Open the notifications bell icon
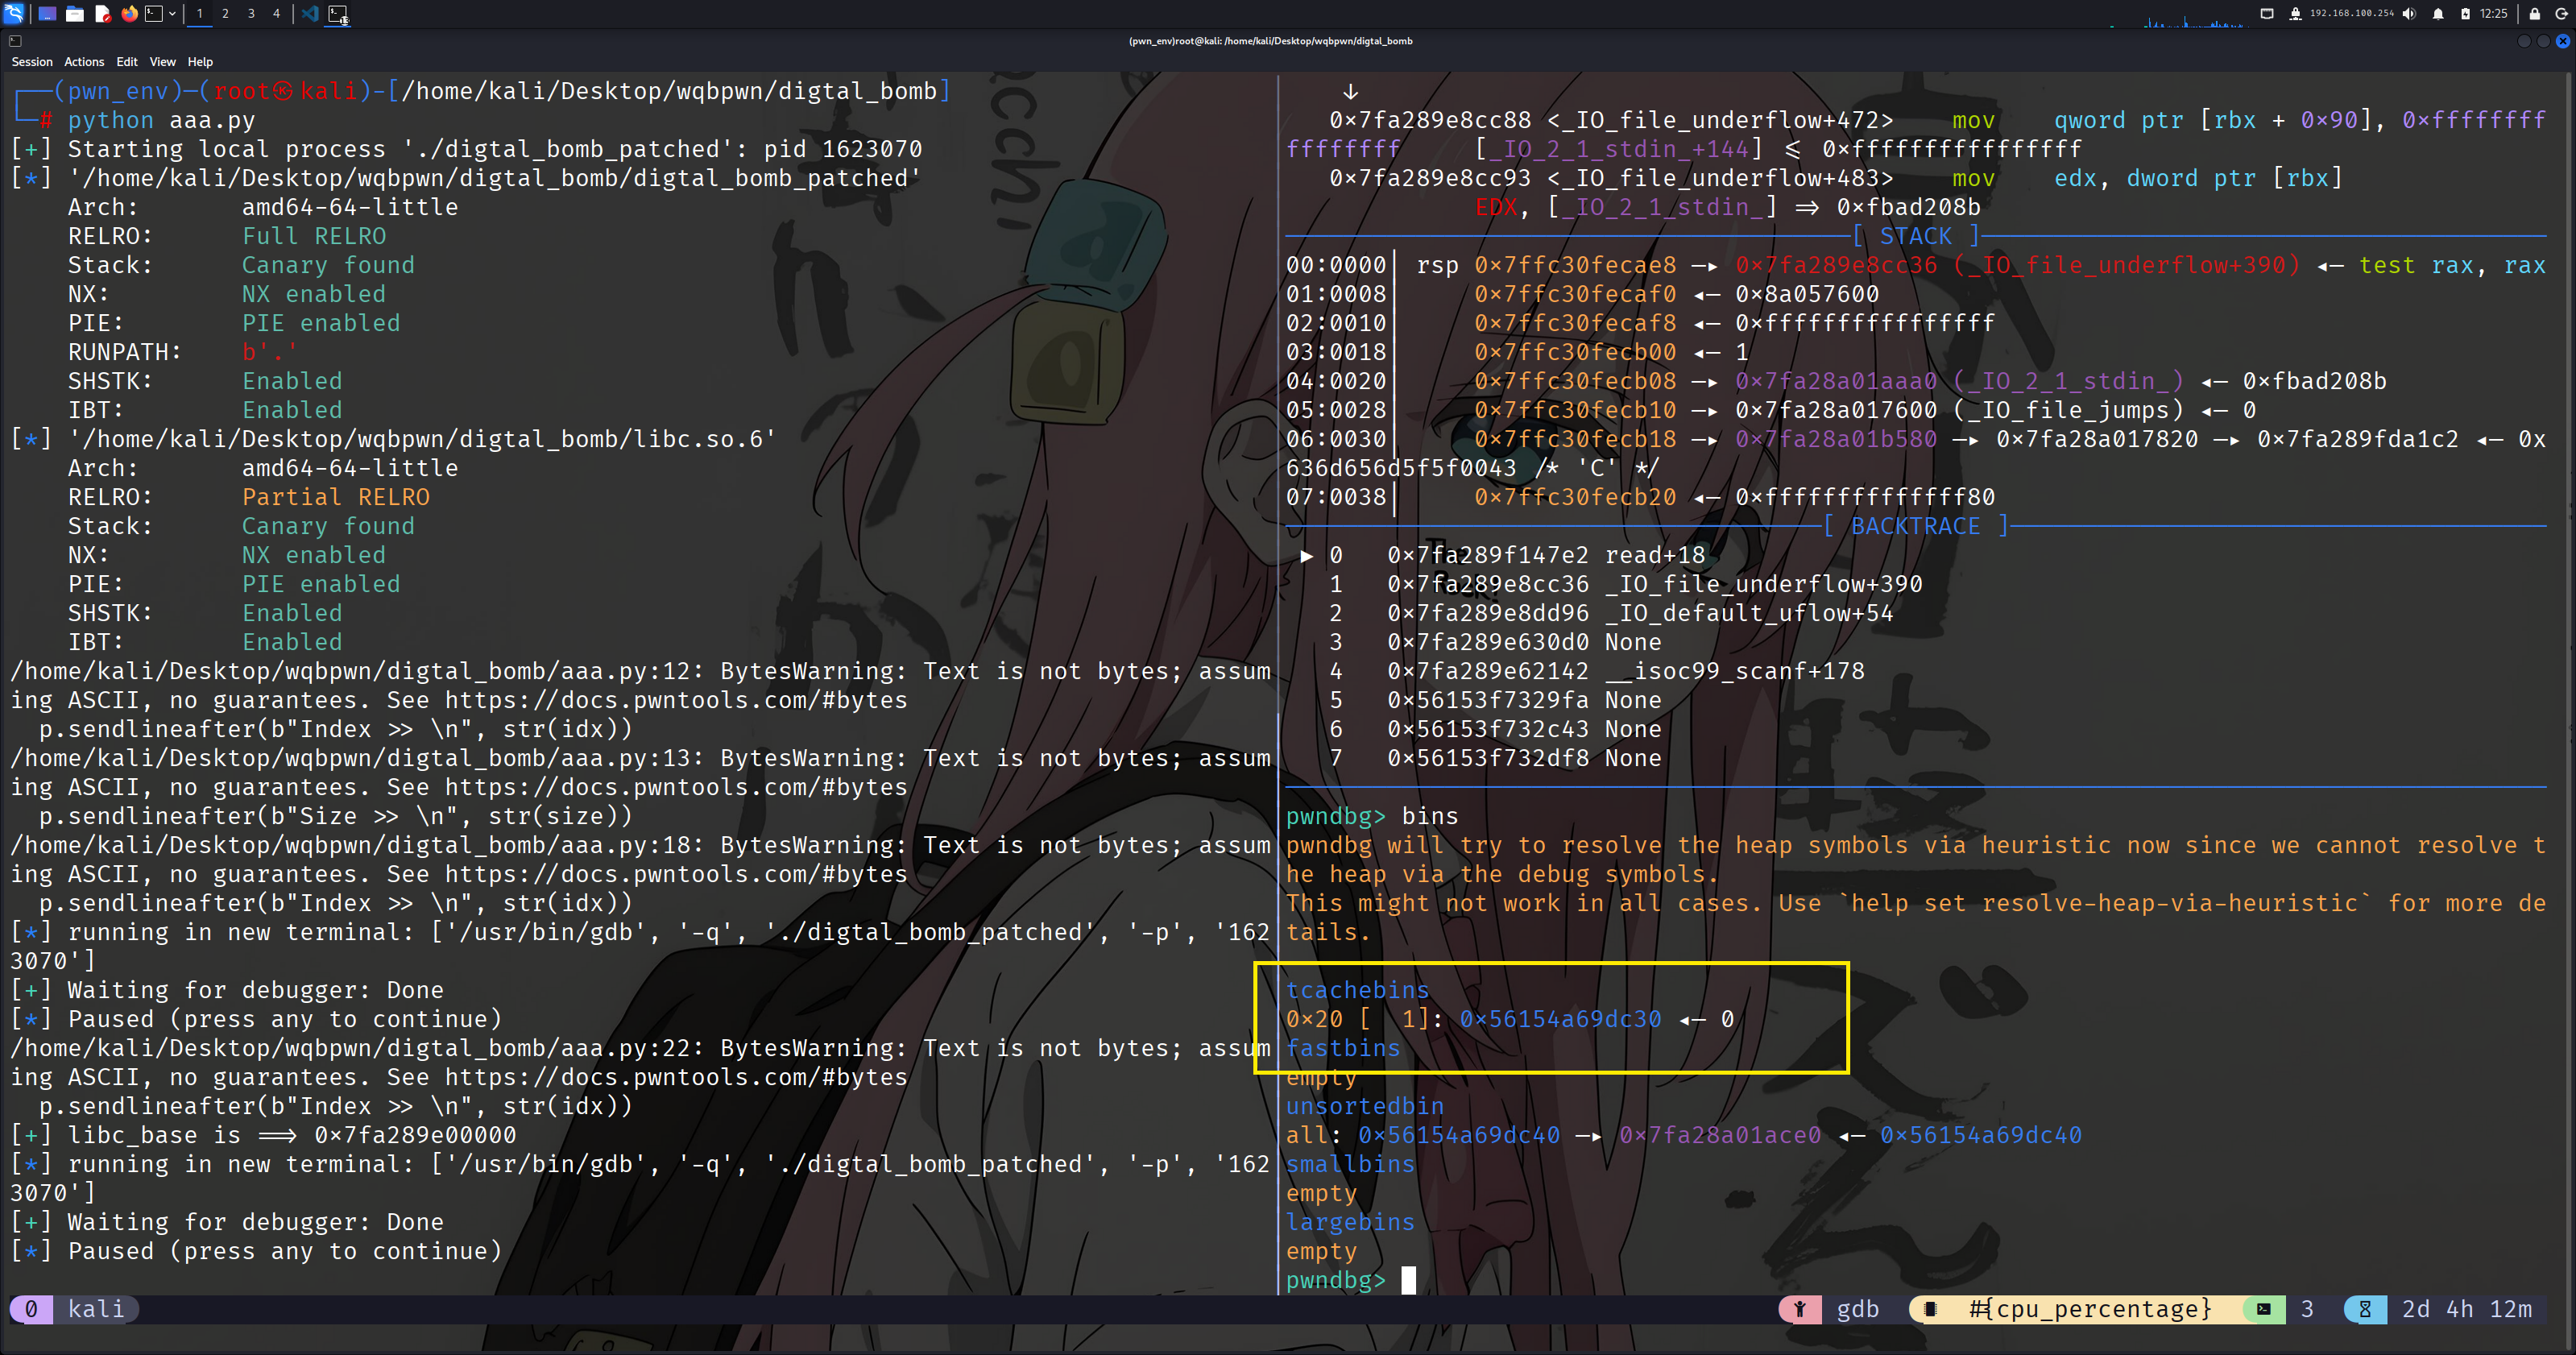Image resolution: width=2576 pixels, height=1355 pixels. click(2438, 14)
